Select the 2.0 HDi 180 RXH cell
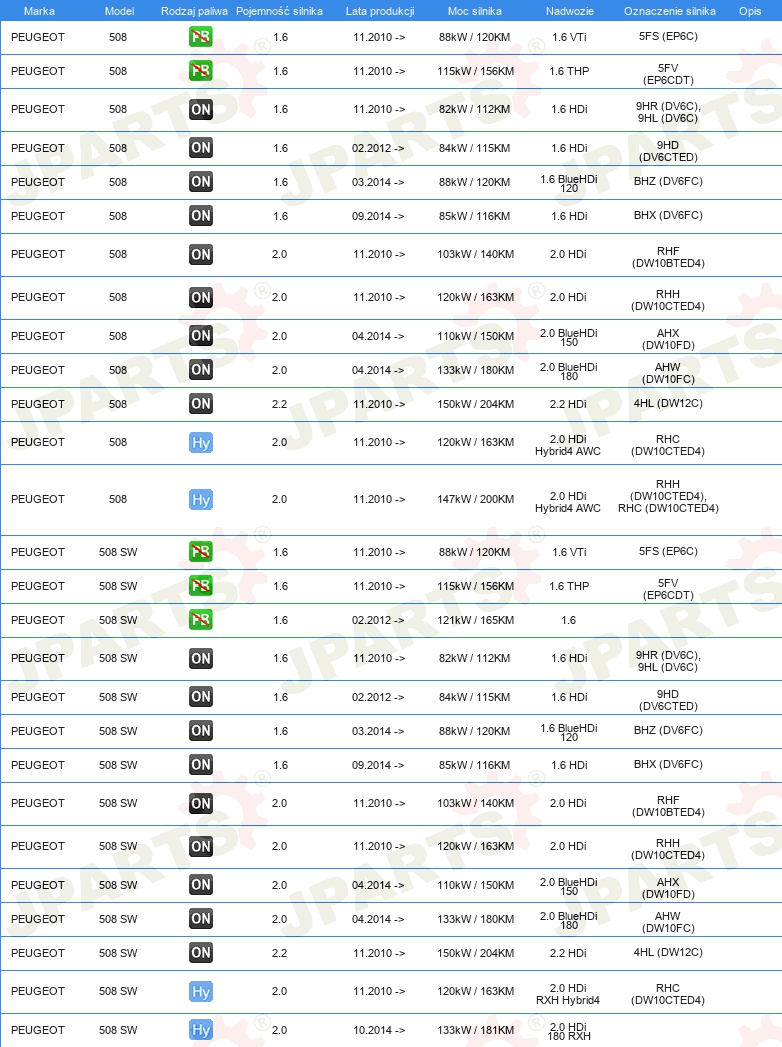This screenshot has width=782, height=1047. coord(568,1032)
